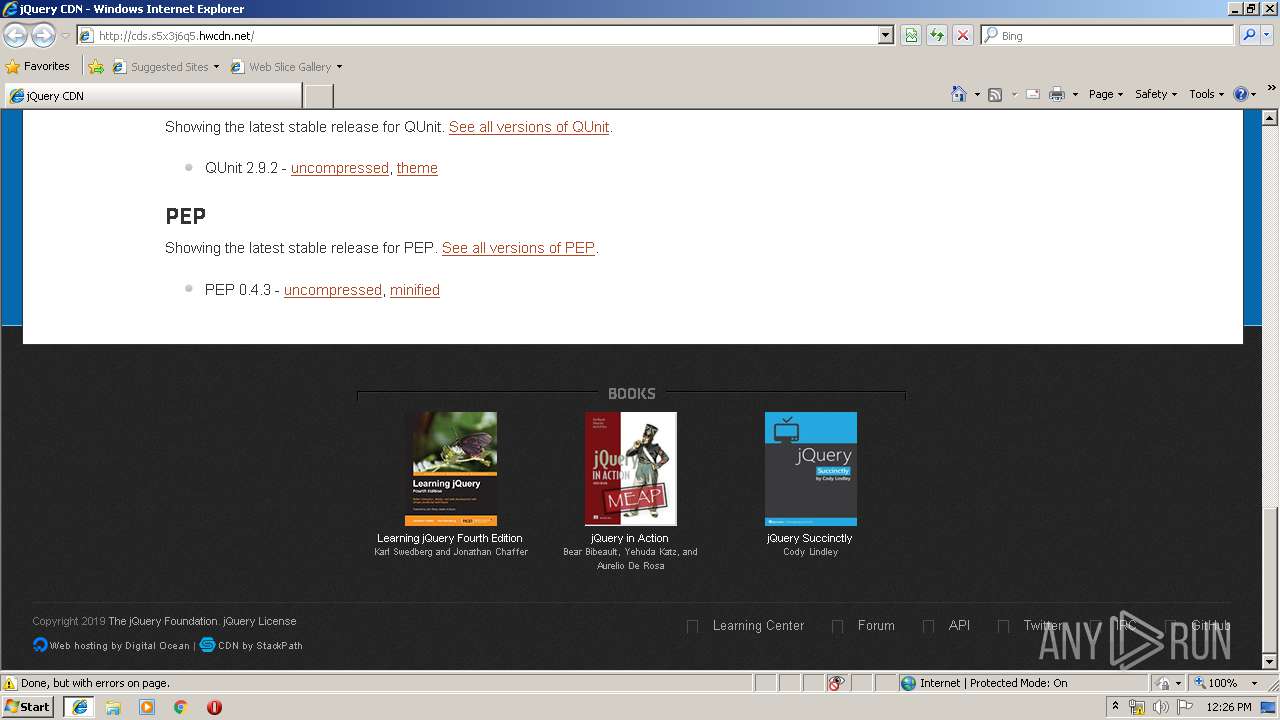This screenshot has height=720, width=1280.
Task: Open Forum footer link
Action: pos(876,626)
